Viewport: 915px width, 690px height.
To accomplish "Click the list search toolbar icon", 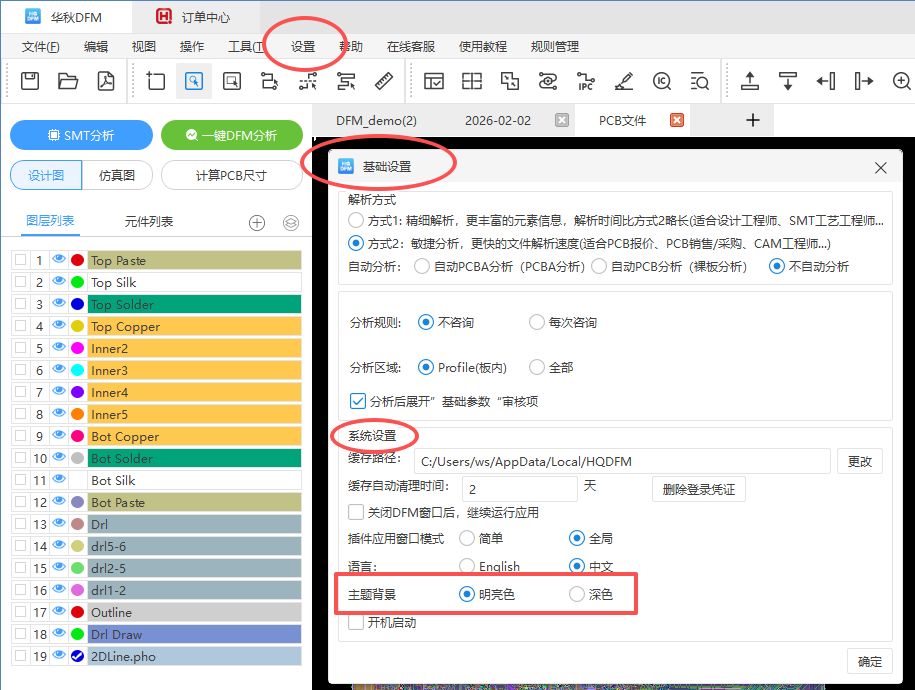I will coord(699,81).
